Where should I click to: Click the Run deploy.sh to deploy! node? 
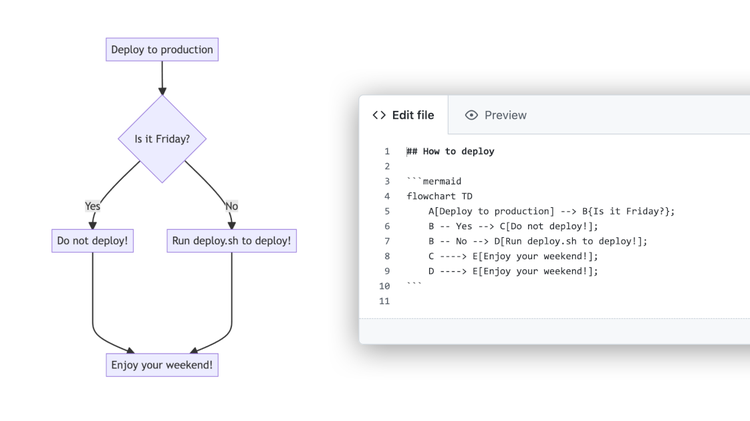point(232,240)
